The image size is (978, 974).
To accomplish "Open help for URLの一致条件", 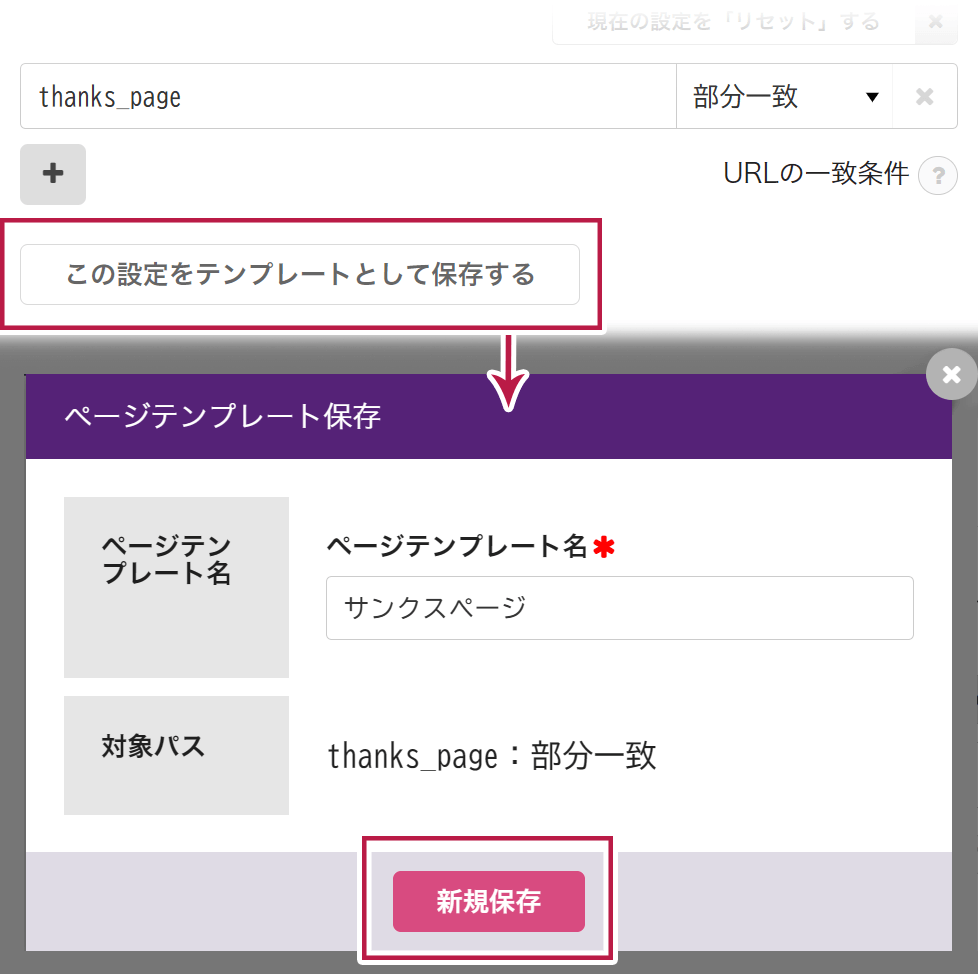I will (937, 177).
